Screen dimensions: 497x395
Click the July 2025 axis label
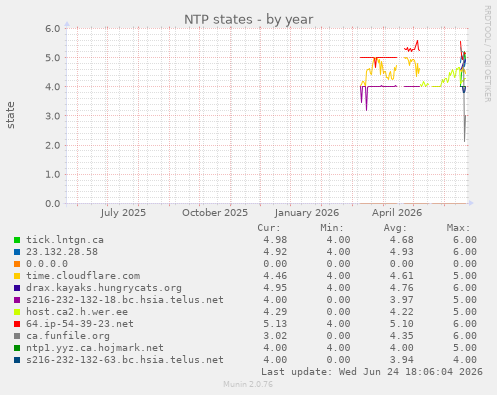(x=123, y=213)
